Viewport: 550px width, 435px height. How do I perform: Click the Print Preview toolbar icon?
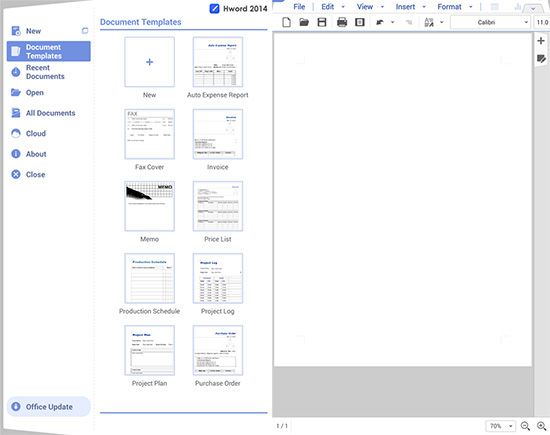(x=360, y=22)
